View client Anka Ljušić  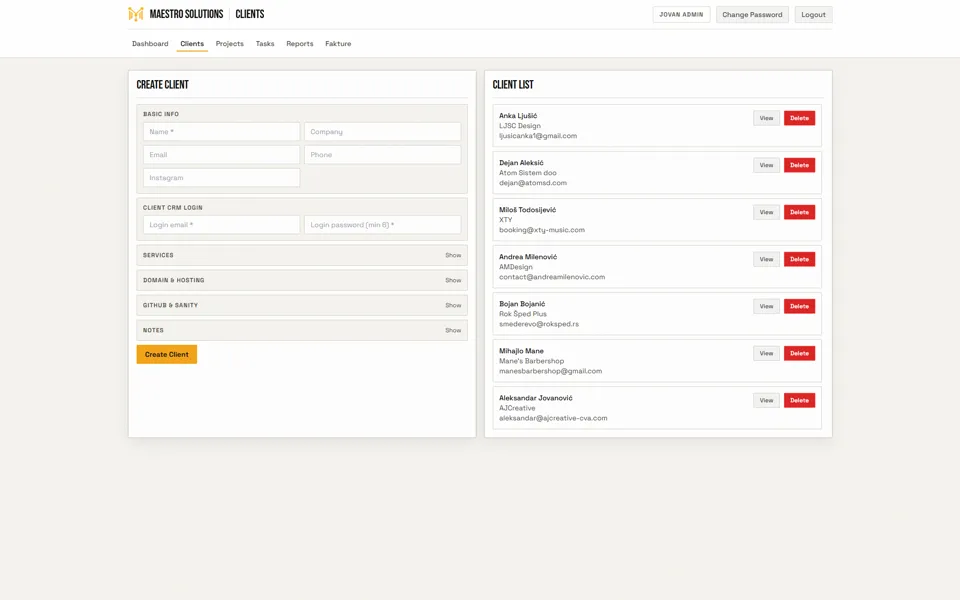tap(766, 118)
